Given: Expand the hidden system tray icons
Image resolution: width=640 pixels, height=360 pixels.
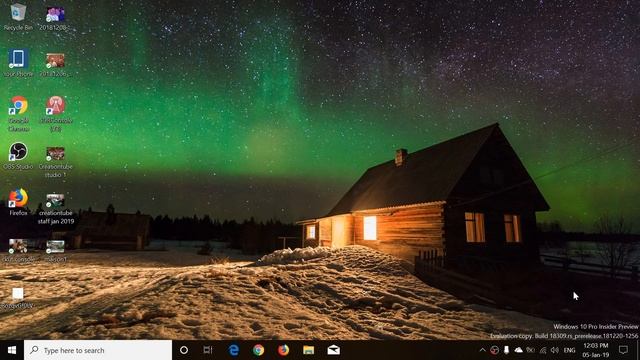Looking at the screenshot, I should tap(482, 350).
